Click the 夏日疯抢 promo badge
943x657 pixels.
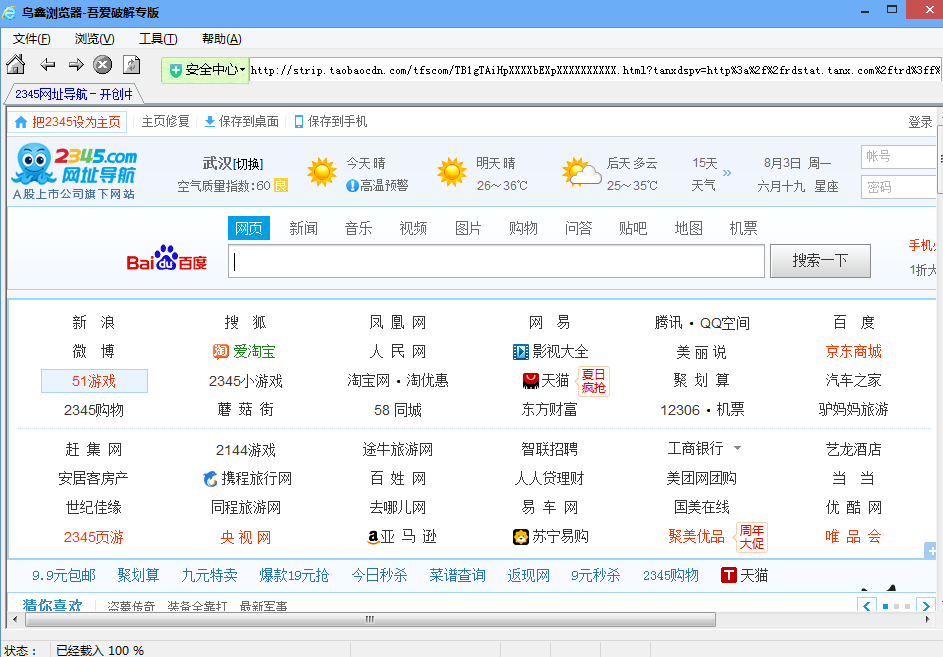[594, 381]
